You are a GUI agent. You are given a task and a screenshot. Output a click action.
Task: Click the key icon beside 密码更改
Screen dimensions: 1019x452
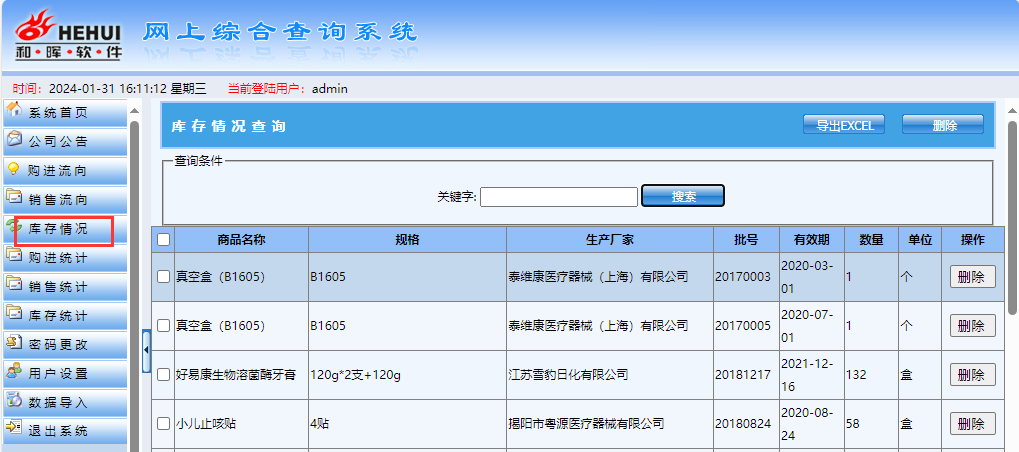point(14,343)
